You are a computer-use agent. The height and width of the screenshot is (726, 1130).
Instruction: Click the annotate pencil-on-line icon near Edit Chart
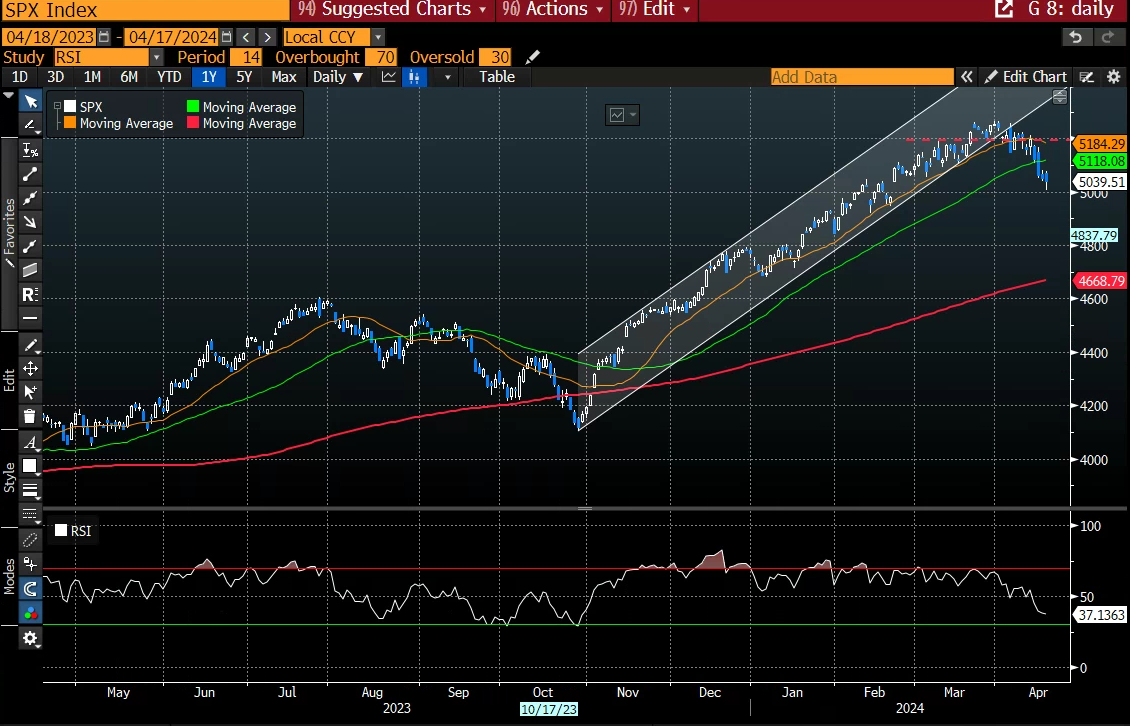1087,76
